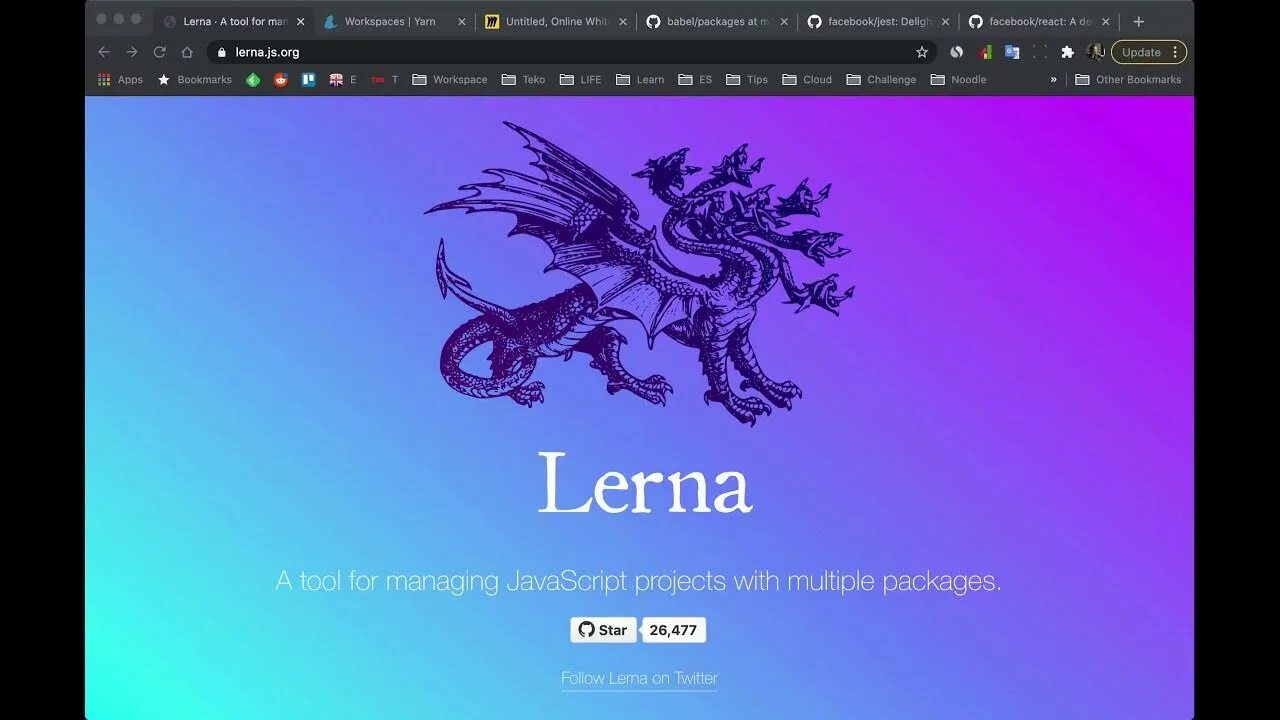Viewport: 1280px width, 720px height.
Task: Open the colored bar chart extension
Action: coord(985,52)
